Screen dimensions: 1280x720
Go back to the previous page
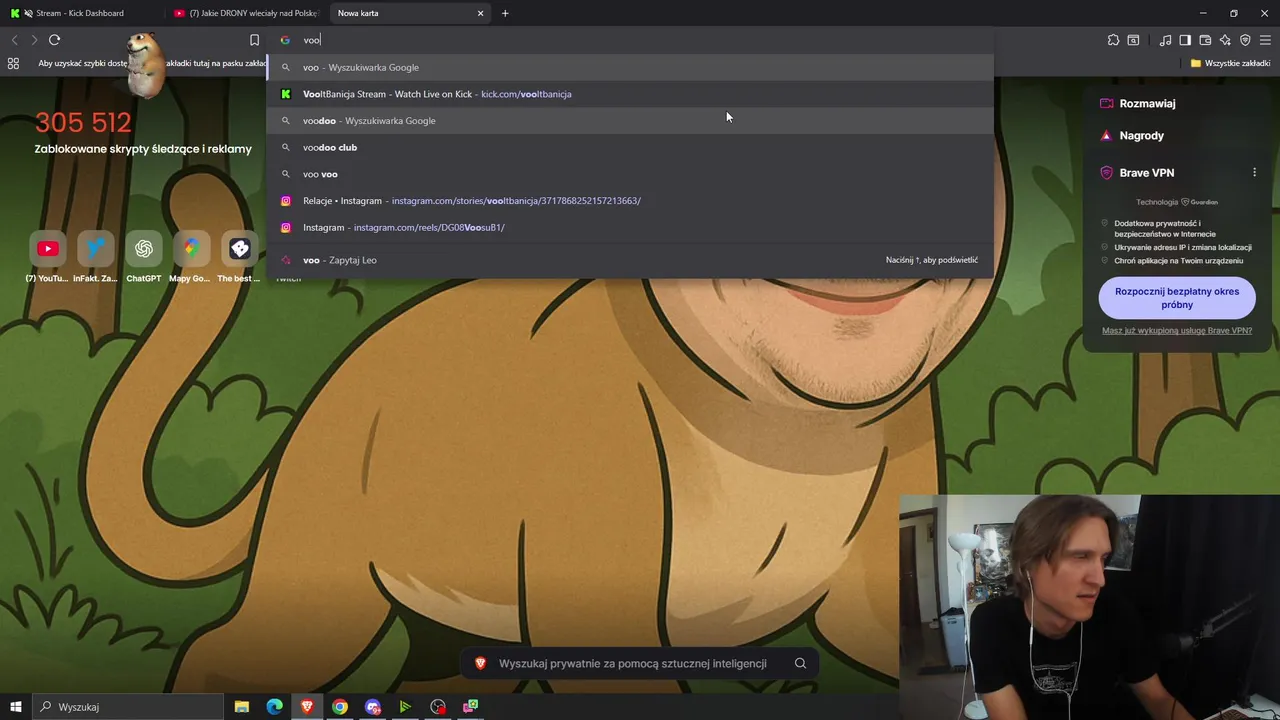(x=14, y=40)
